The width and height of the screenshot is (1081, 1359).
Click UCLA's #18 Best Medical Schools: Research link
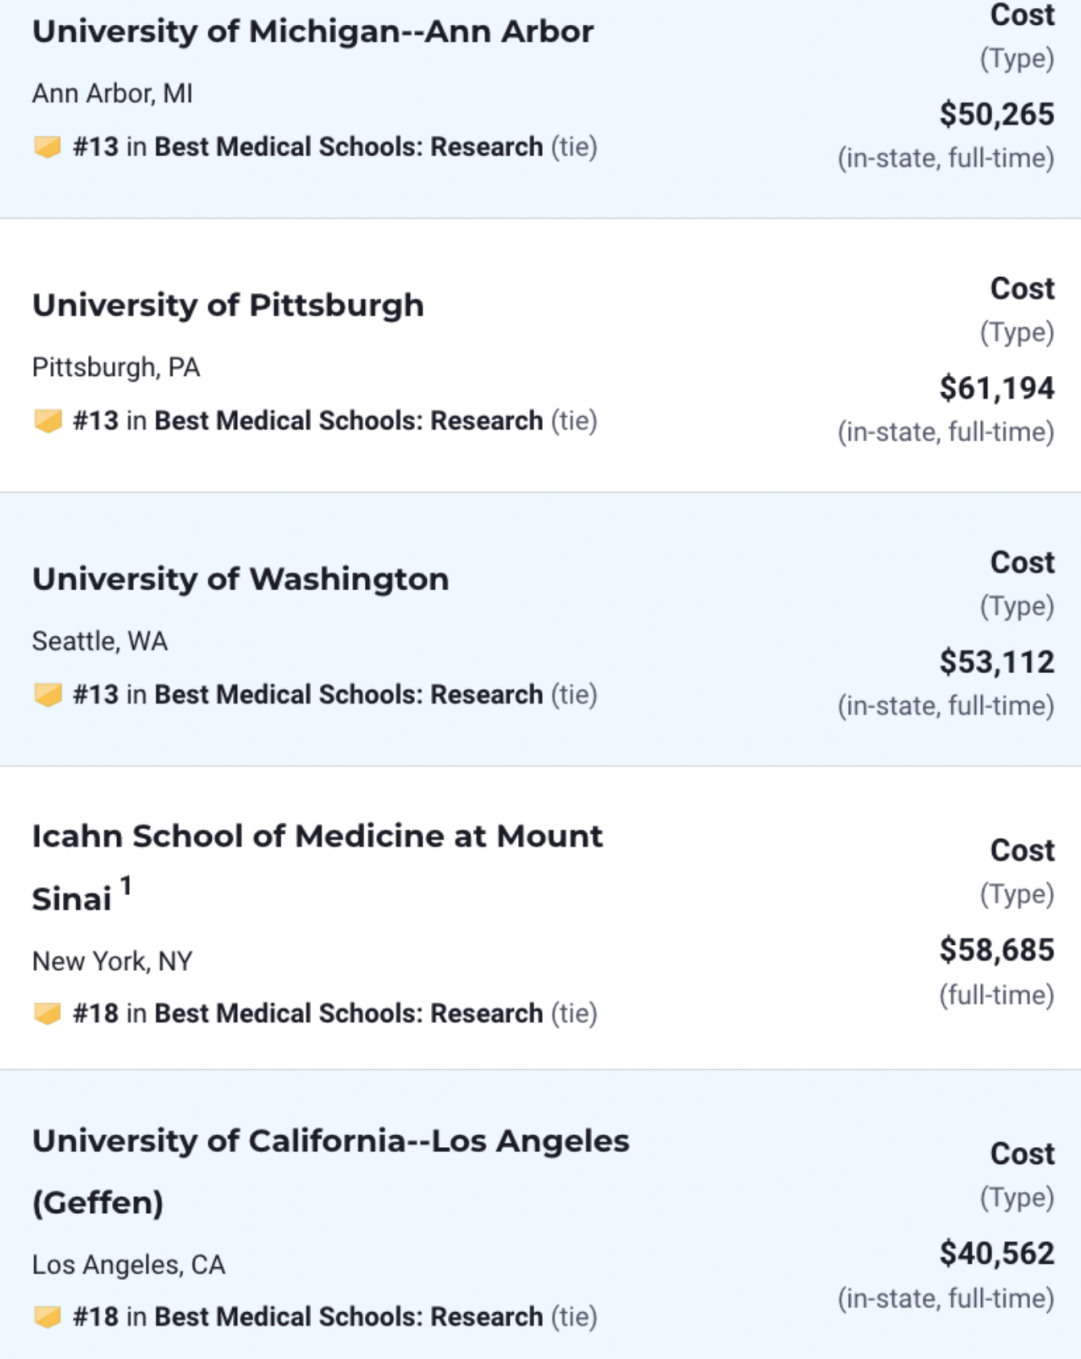(348, 1317)
